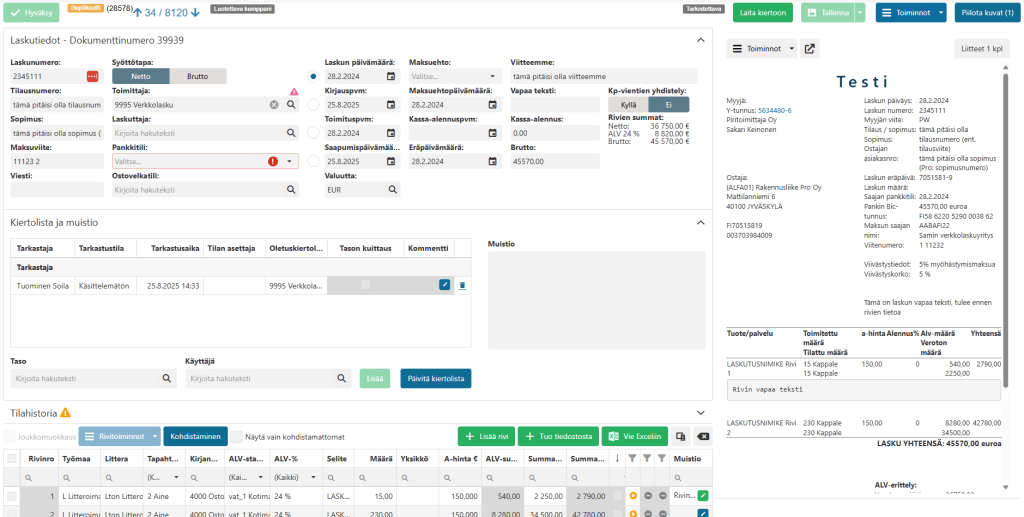This screenshot has width=1024, height=517.
Task: Click Lisää rivi button
Action: pos(487,436)
